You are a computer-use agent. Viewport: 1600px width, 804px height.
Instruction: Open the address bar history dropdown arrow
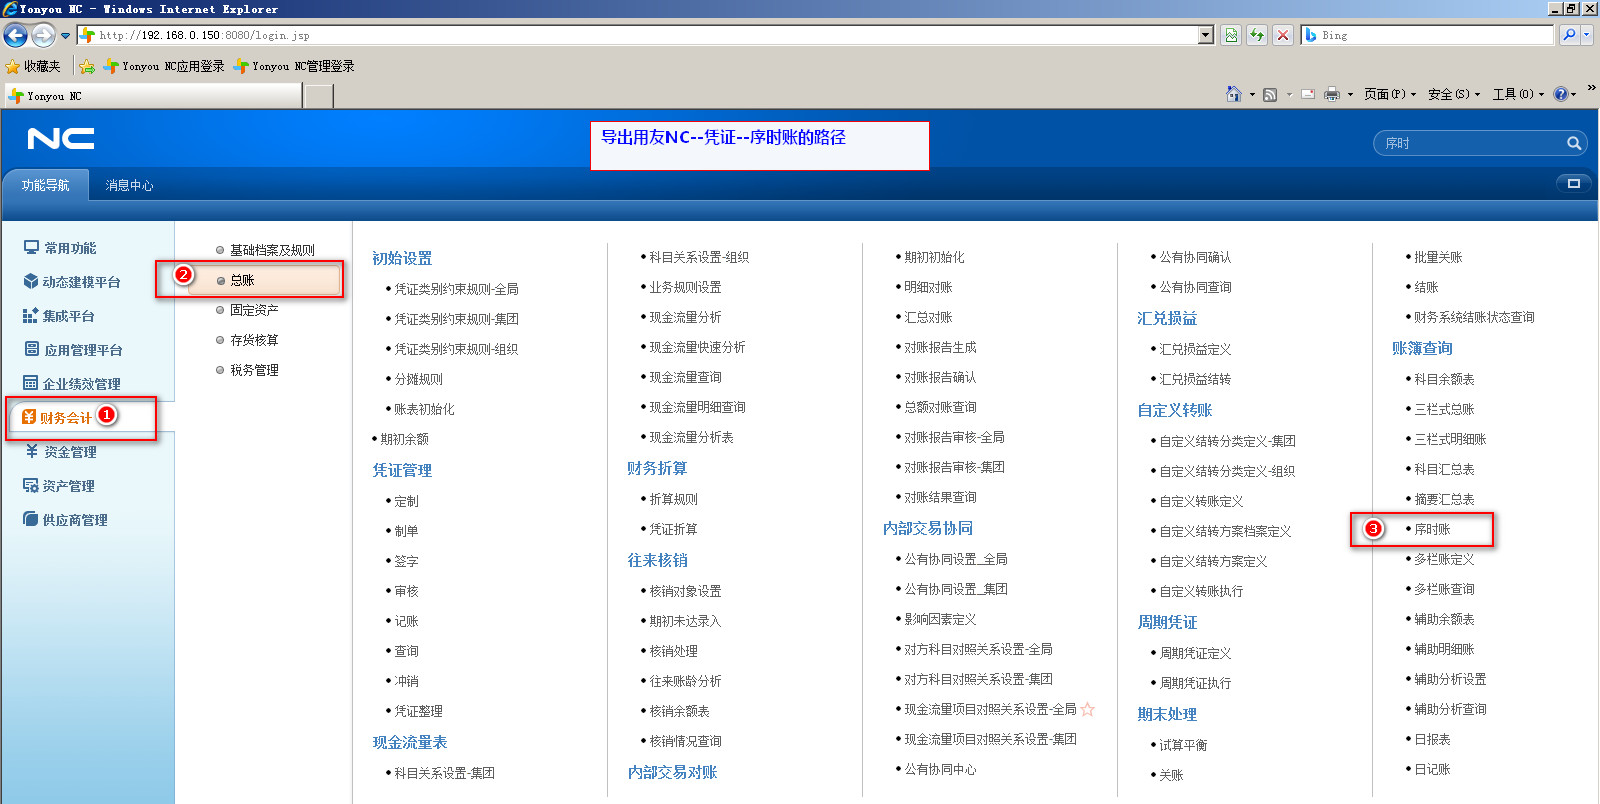(1206, 35)
